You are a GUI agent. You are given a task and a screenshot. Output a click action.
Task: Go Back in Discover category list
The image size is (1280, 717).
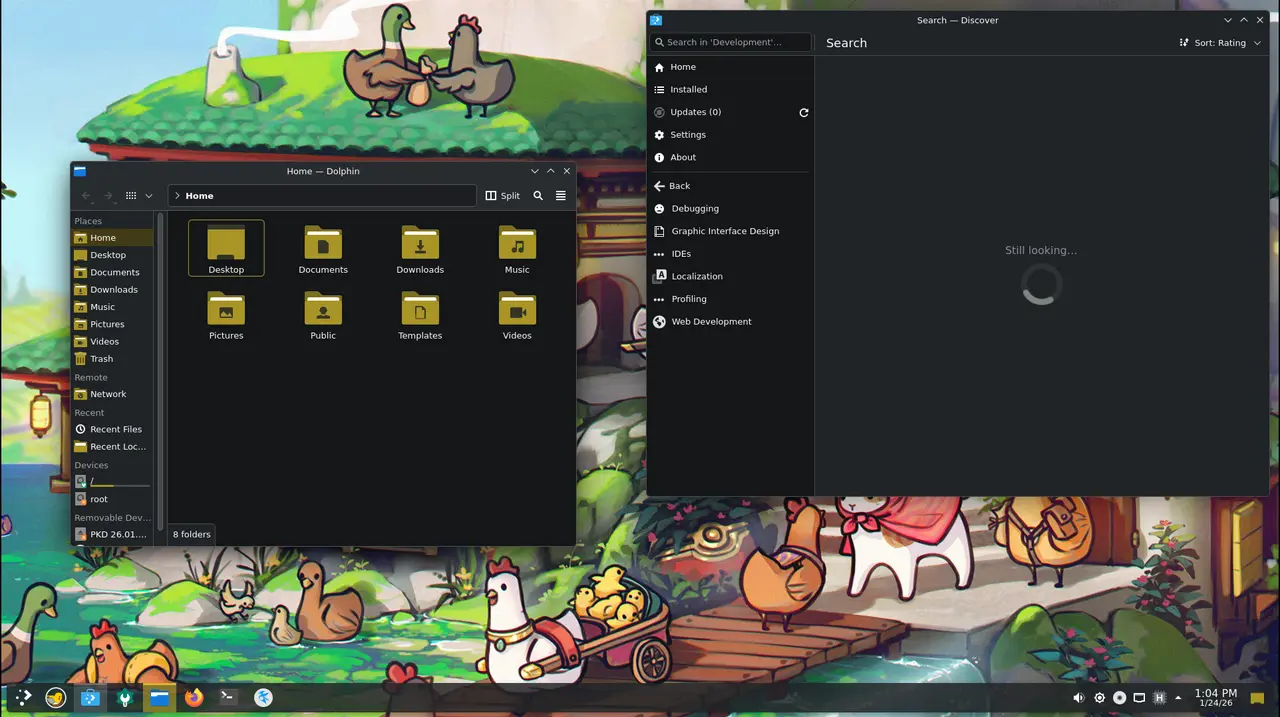click(x=679, y=186)
